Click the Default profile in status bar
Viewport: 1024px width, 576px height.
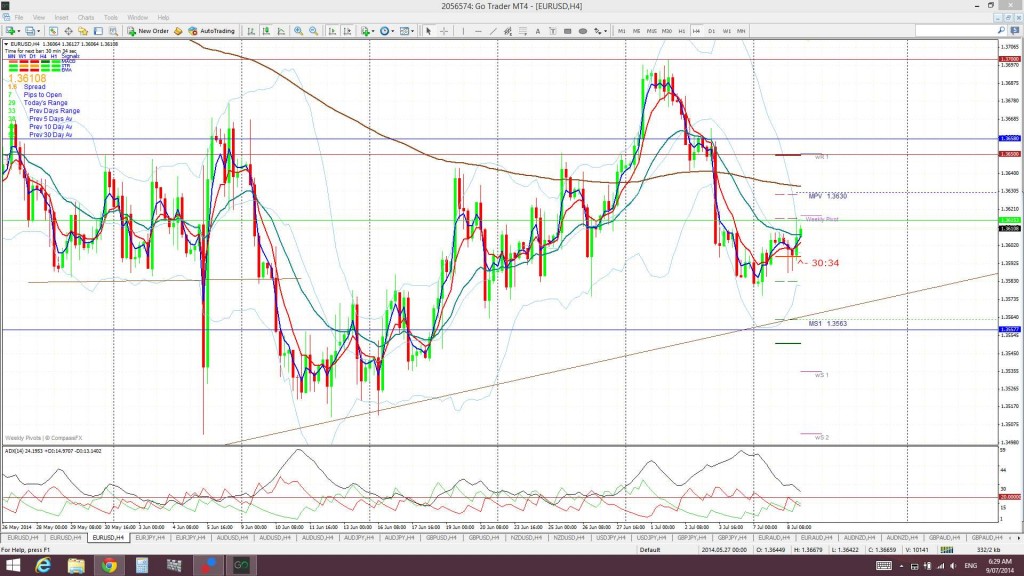649,549
